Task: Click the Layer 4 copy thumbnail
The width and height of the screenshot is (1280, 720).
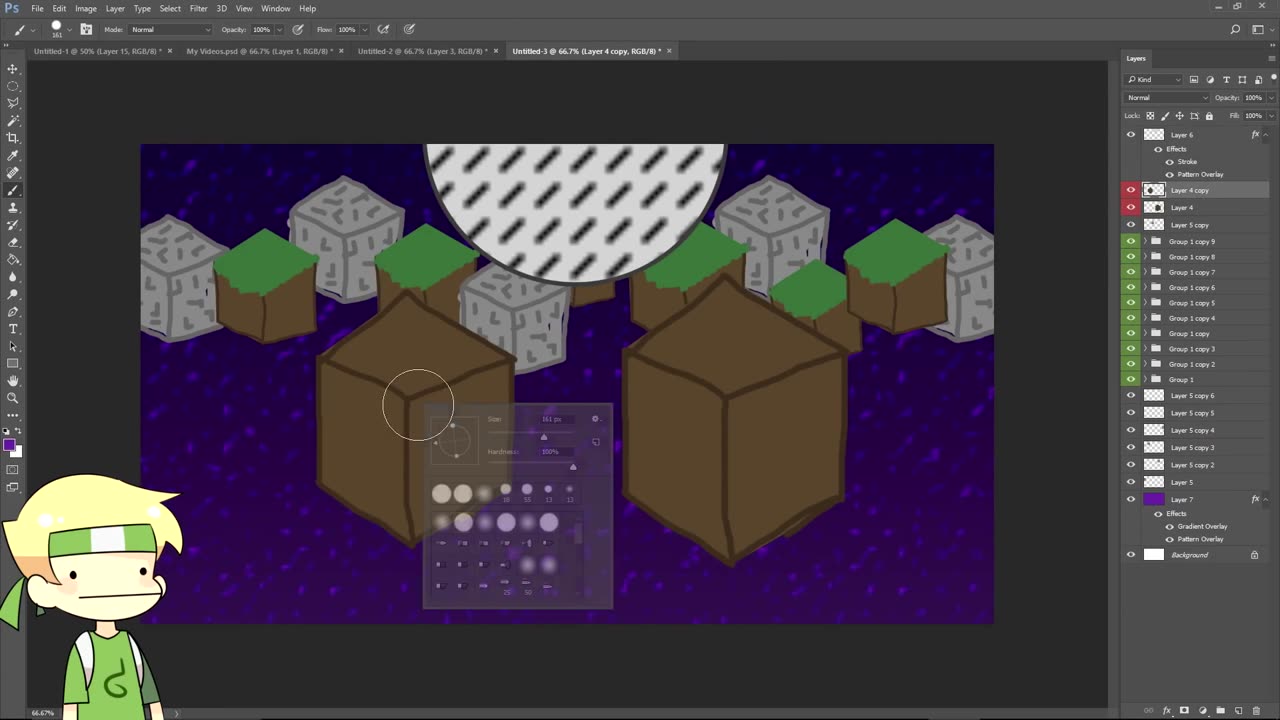Action: point(1154,190)
